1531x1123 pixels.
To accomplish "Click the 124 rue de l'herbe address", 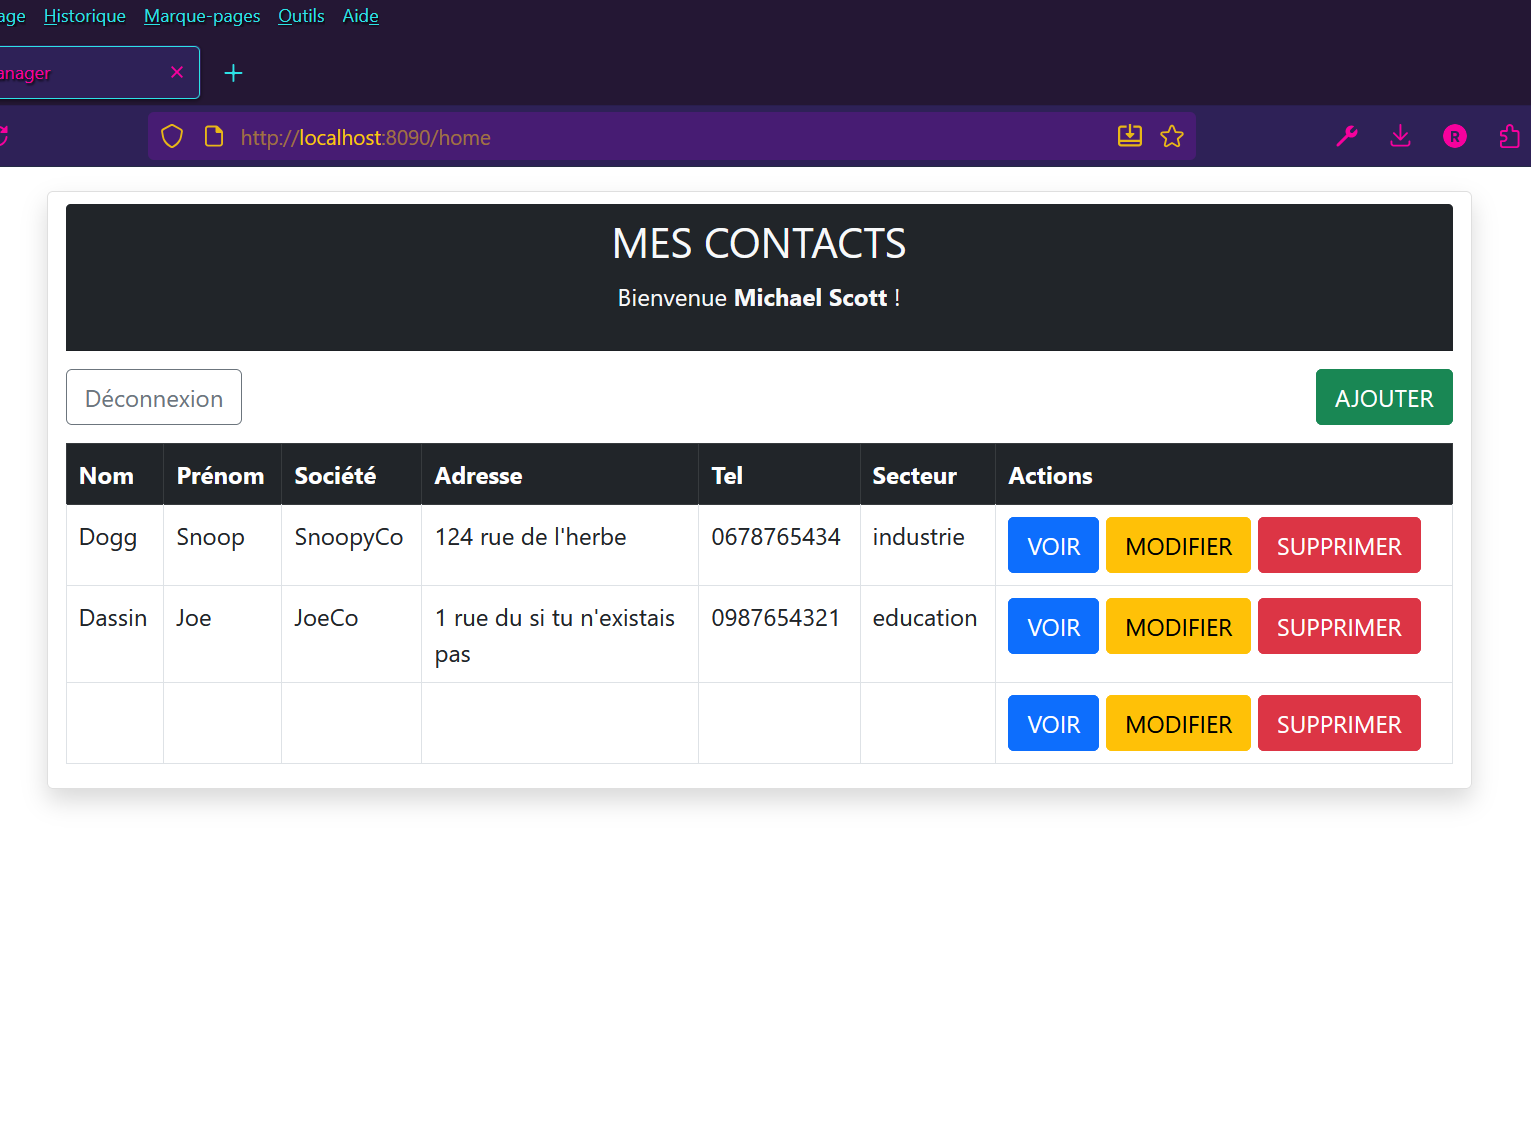I will click(530, 537).
